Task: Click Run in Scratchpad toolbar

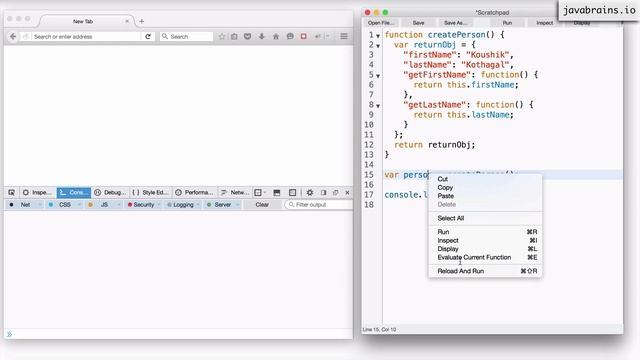Action: 507,23
